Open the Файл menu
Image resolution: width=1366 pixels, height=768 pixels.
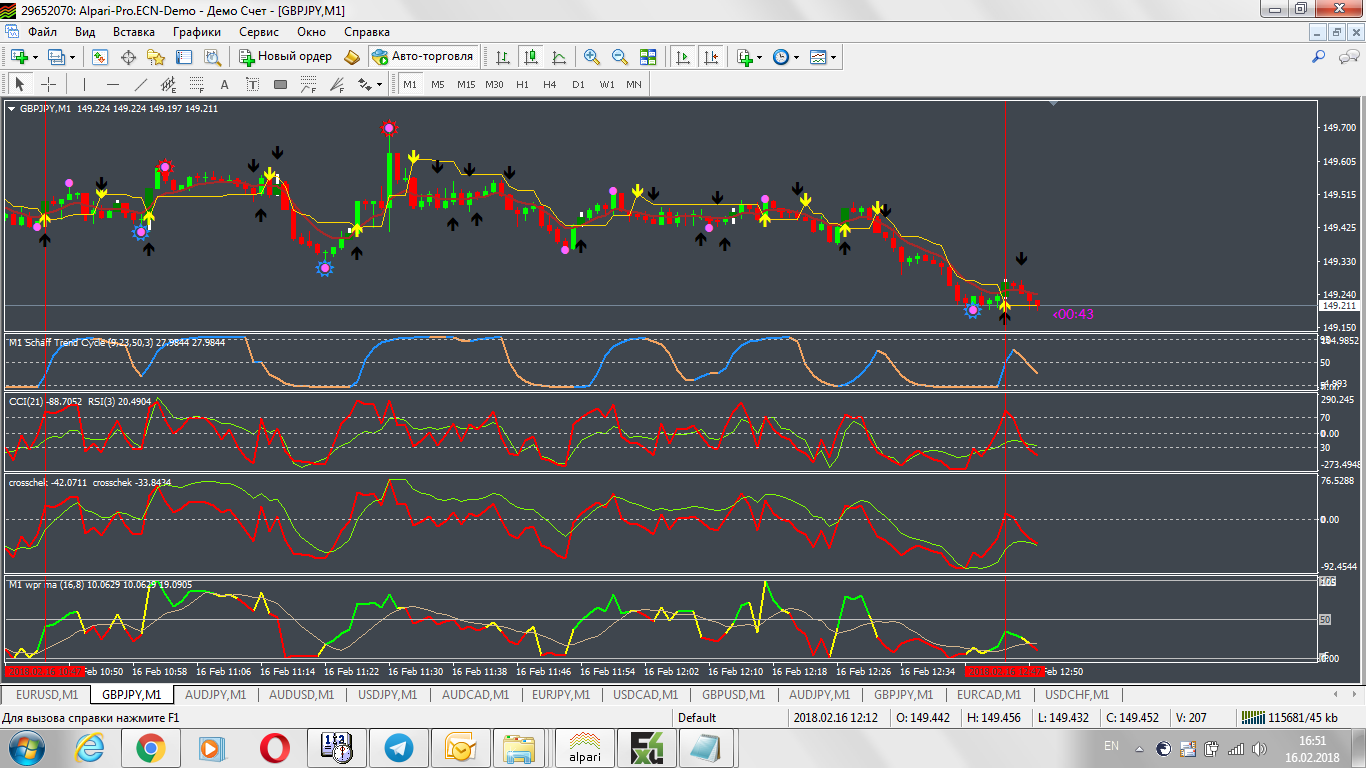[x=42, y=31]
